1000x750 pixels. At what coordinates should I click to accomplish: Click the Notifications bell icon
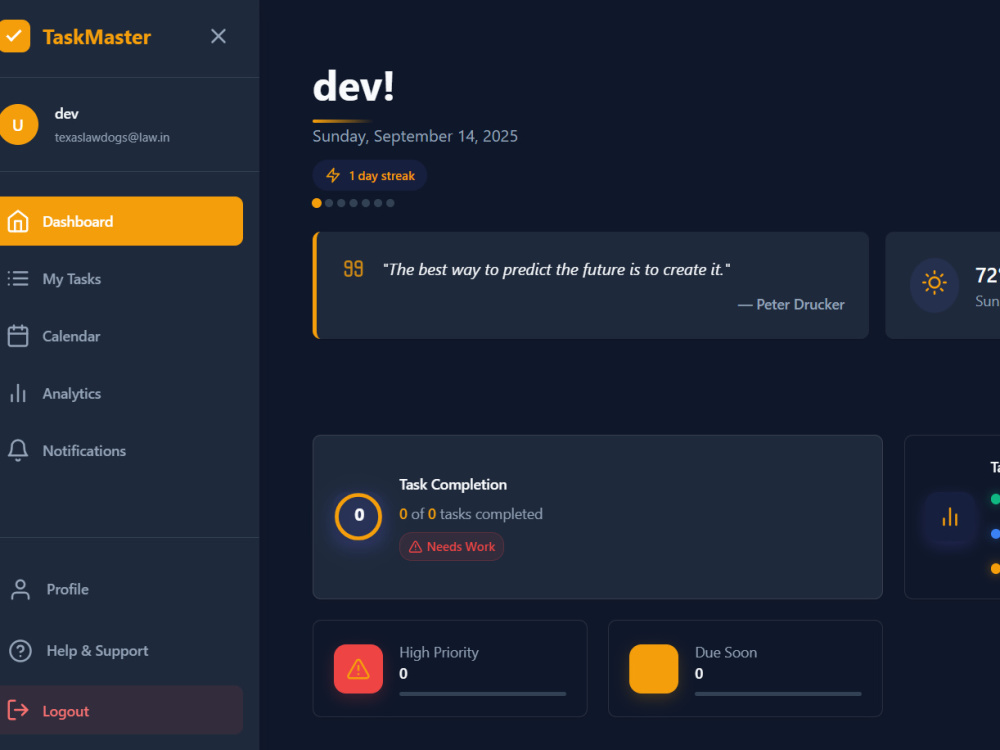point(18,450)
